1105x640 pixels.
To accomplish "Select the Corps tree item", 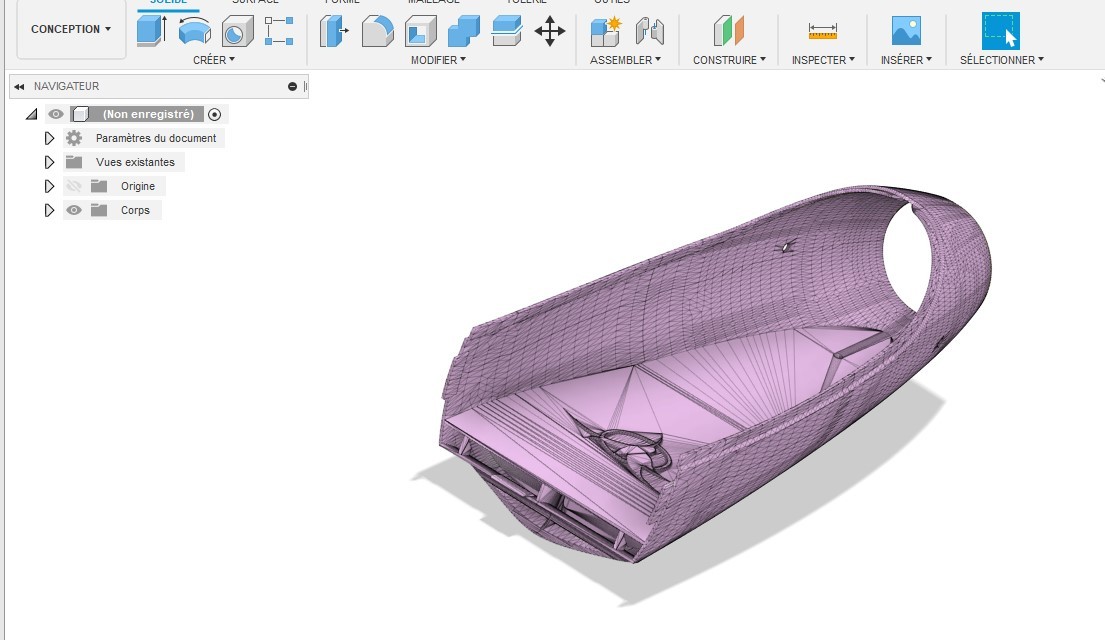I will click(x=135, y=210).
